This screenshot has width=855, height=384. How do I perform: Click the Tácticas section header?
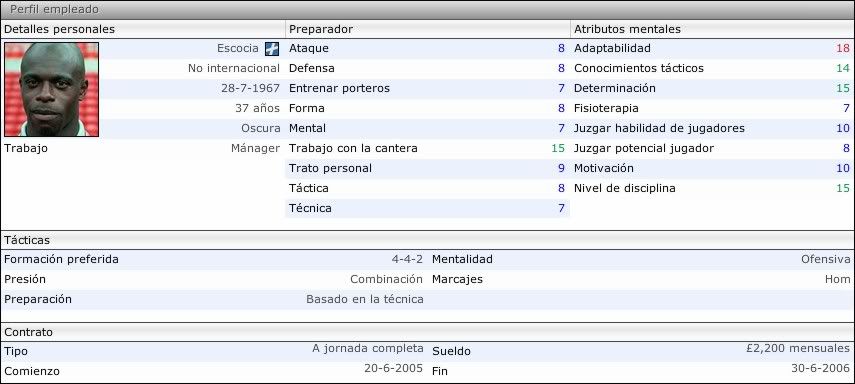coord(27,240)
